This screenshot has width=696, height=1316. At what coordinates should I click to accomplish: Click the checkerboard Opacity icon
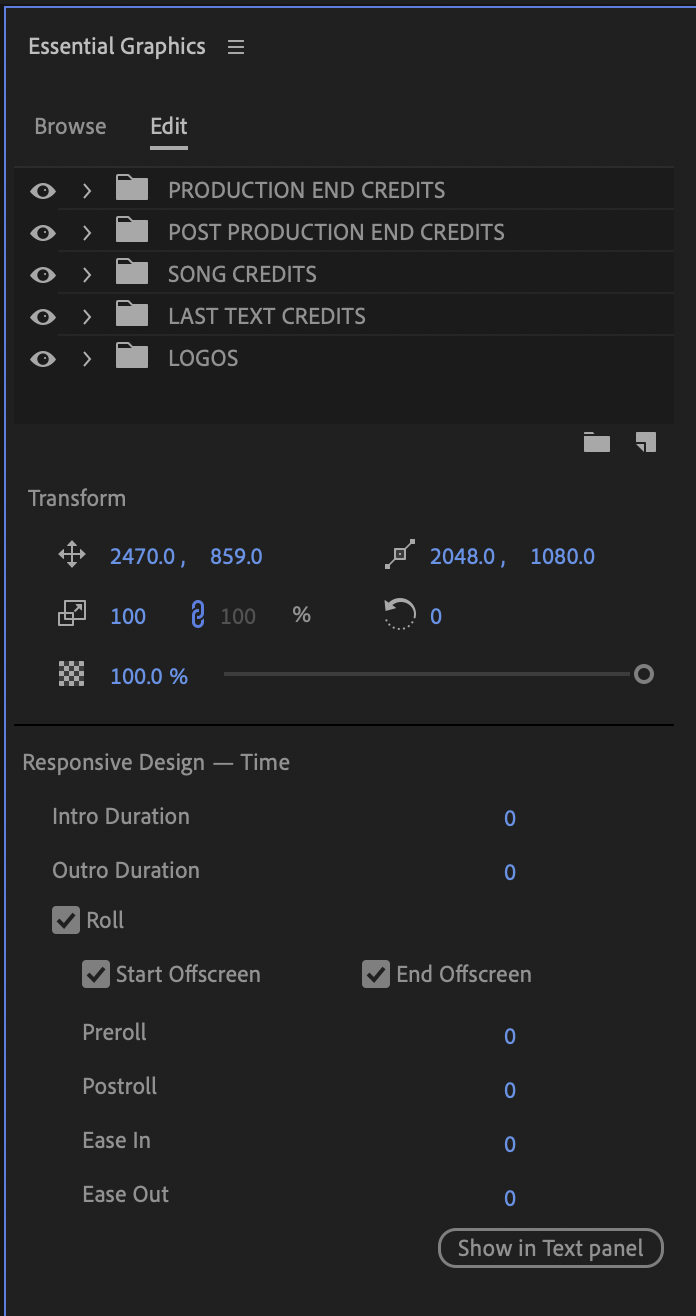point(71,674)
